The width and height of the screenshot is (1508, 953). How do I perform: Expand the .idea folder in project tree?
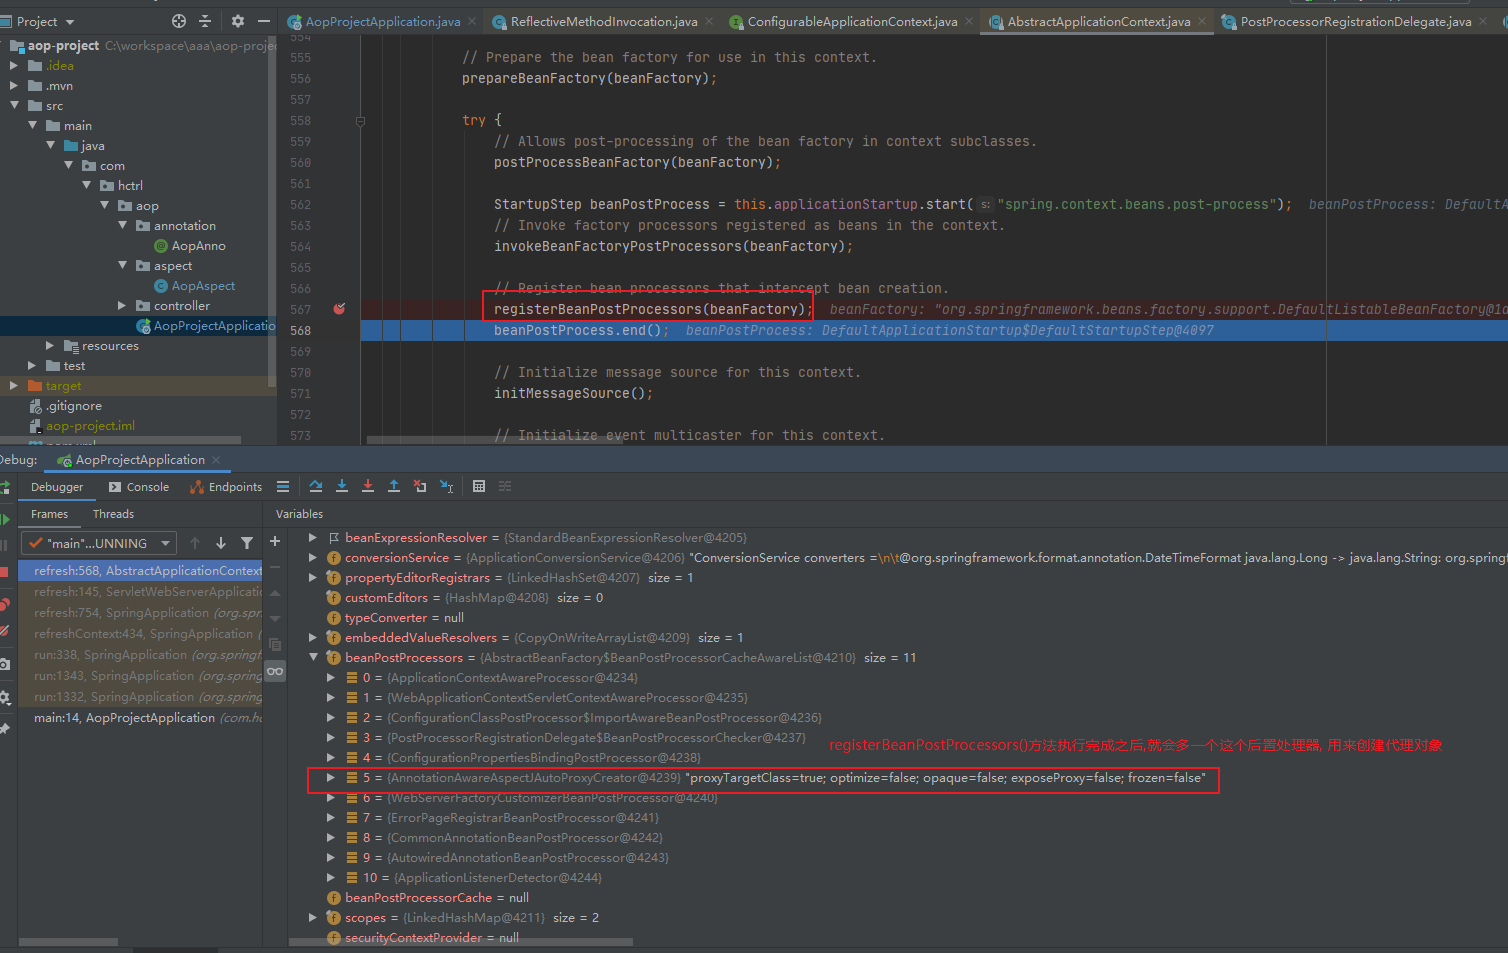(14, 66)
